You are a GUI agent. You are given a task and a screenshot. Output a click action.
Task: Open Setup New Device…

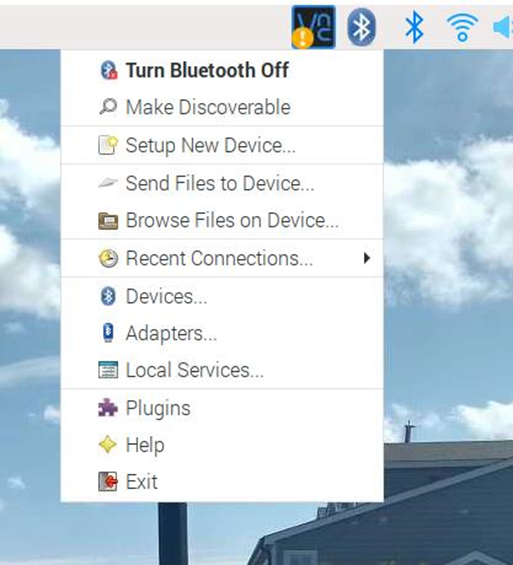coord(222,145)
